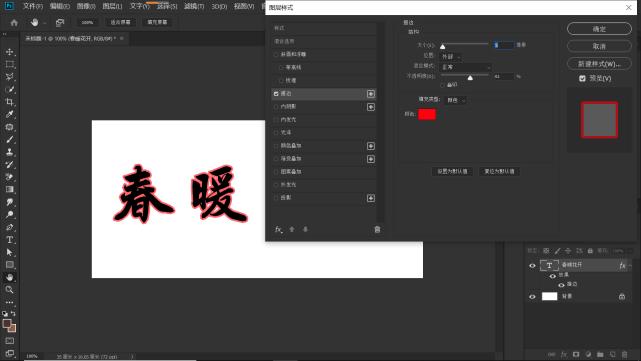
Task: Move effect up arrow in Layer Style dialog
Action: (292, 229)
